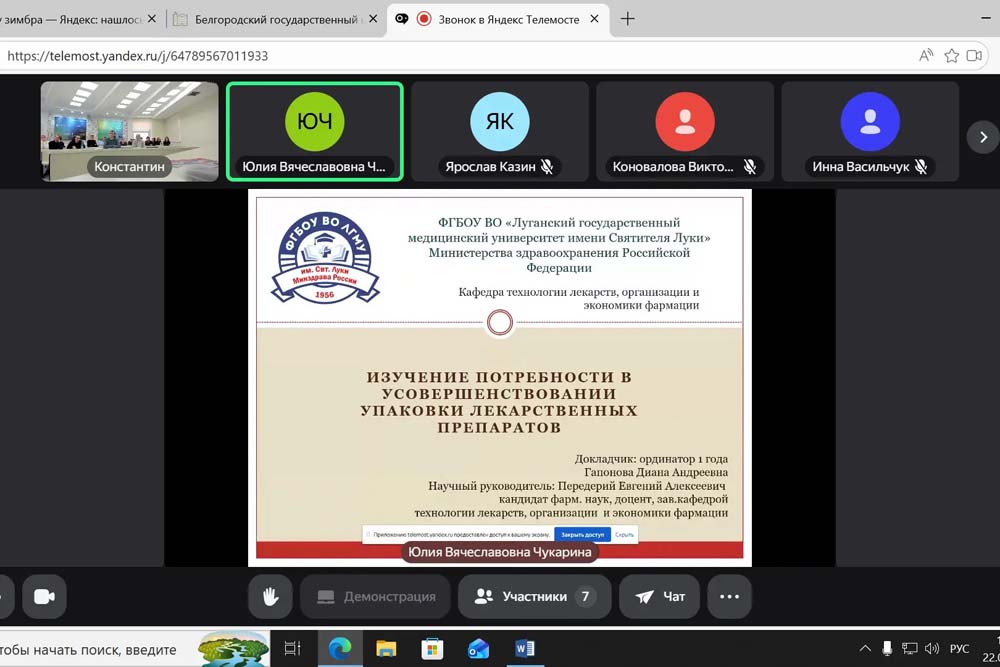Click Коновалова red avatar icon
The image size is (1000, 667).
(685, 121)
